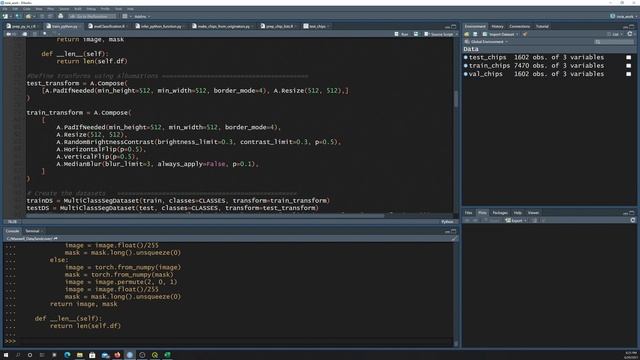Open the first prep .R editor tab
Viewport: 640px width, 360px height.
pos(22,27)
